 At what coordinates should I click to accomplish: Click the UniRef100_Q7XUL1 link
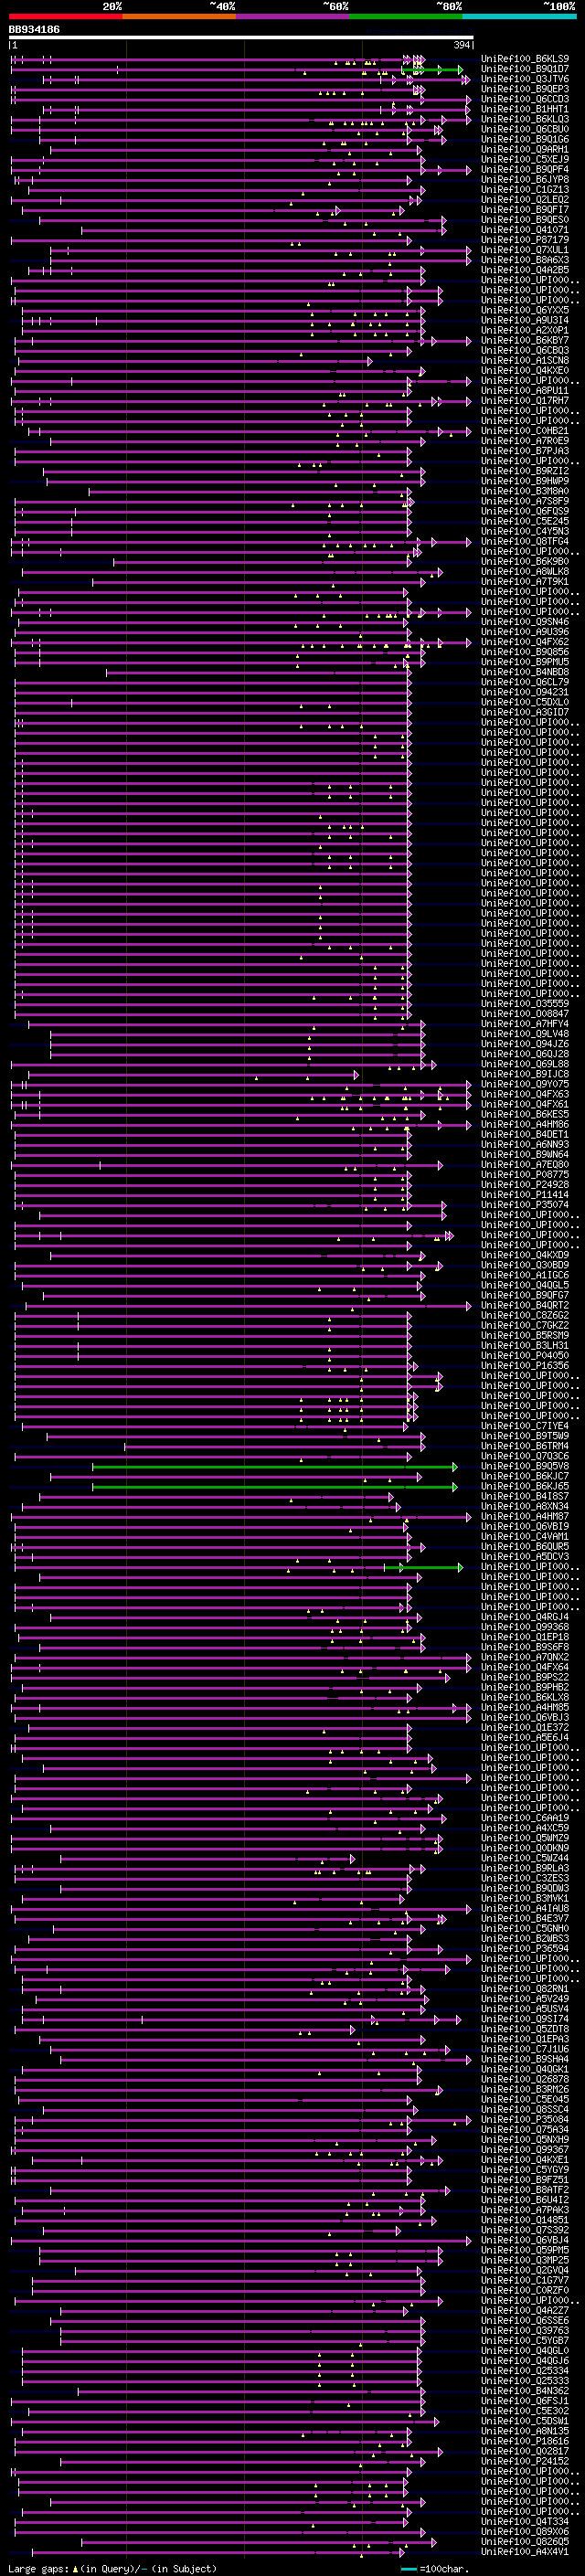[525, 250]
